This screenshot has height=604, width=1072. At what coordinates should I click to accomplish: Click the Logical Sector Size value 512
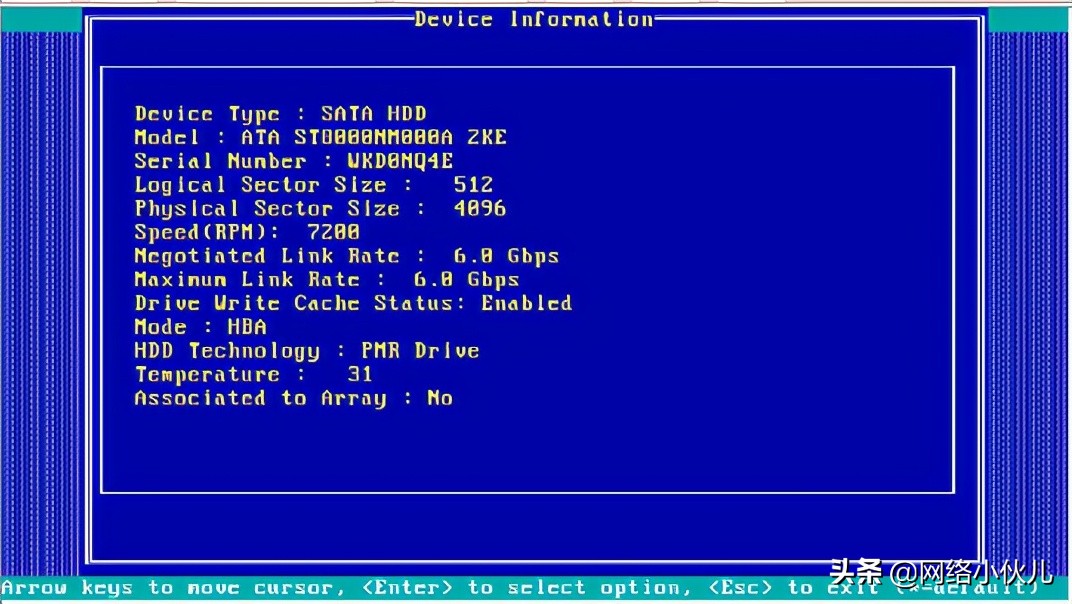click(x=473, y=185)
